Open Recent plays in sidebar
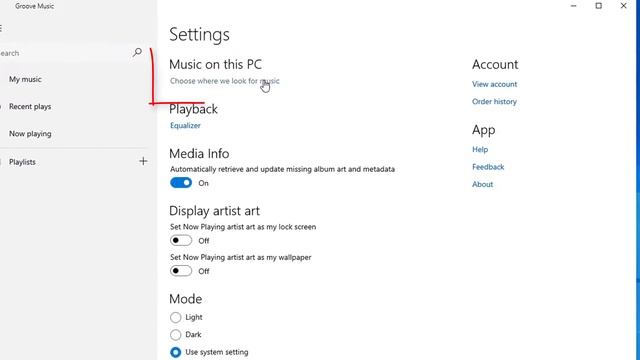The width and height of the screenshot is (640, 360). [30, 107]
